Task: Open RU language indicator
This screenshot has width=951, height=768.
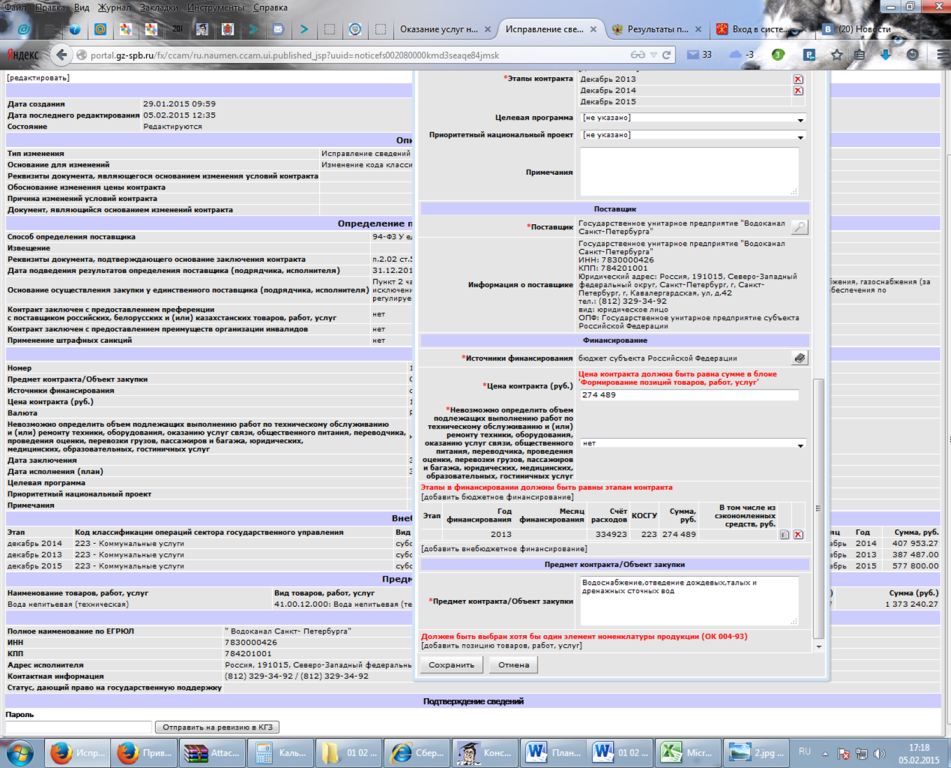Action: pyautogui.click(x=805, y=752)
